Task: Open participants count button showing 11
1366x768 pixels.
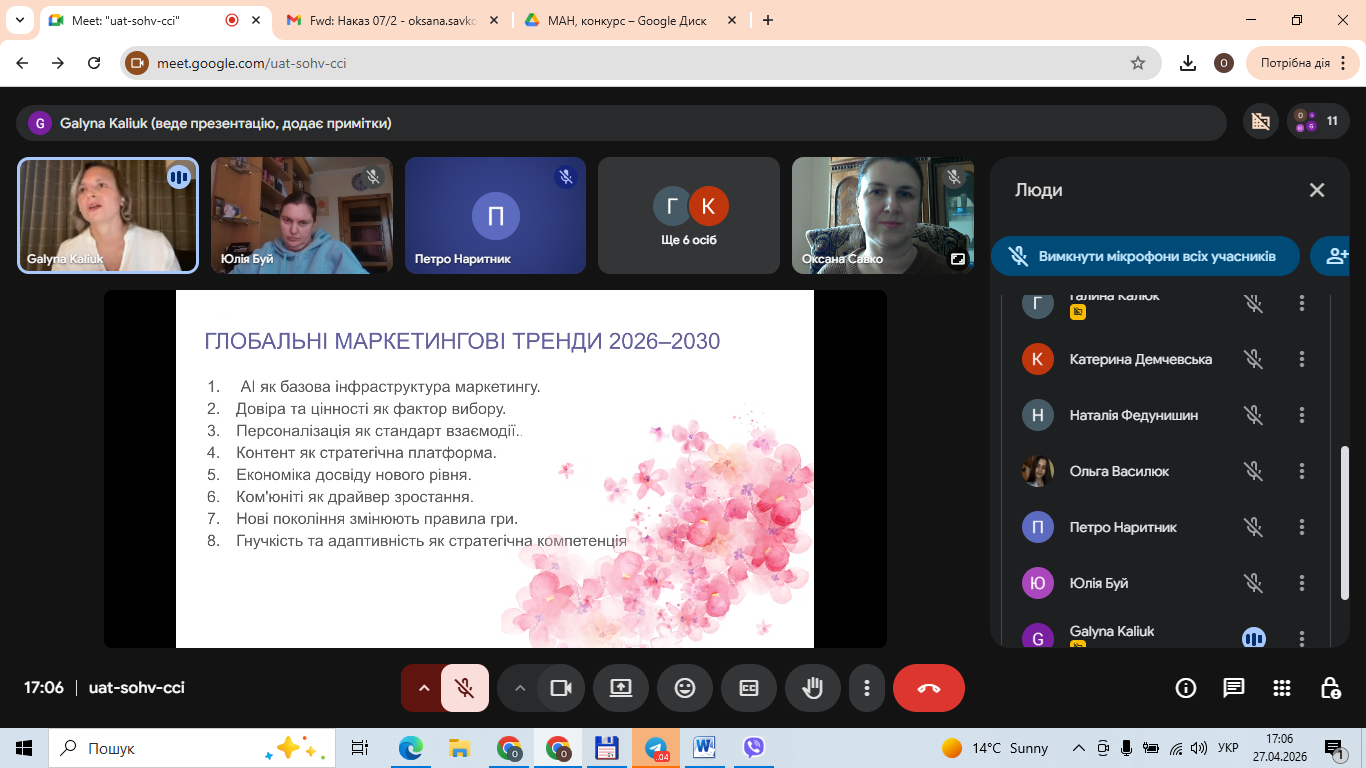Action: click(1318, 122)
